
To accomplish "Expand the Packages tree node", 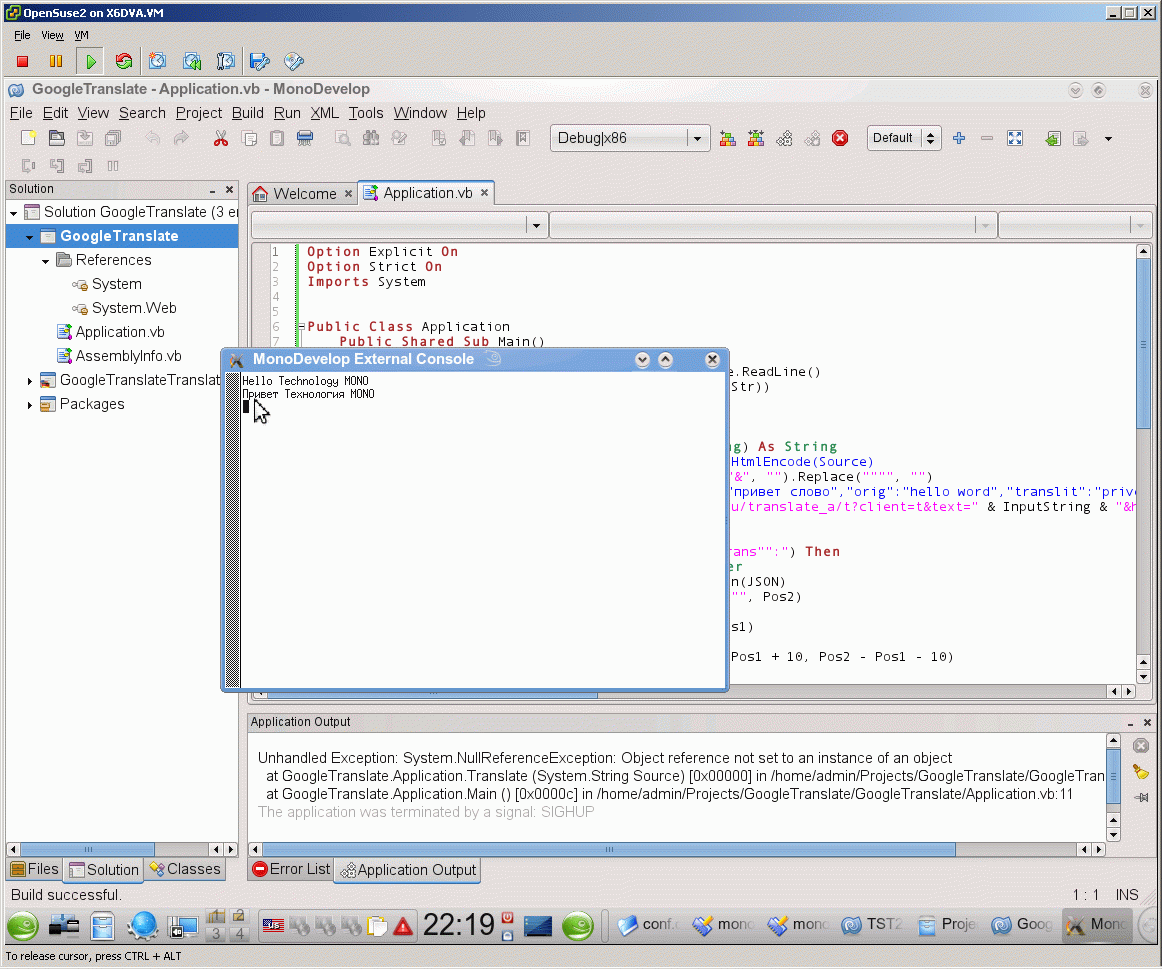I will [30, 405].
